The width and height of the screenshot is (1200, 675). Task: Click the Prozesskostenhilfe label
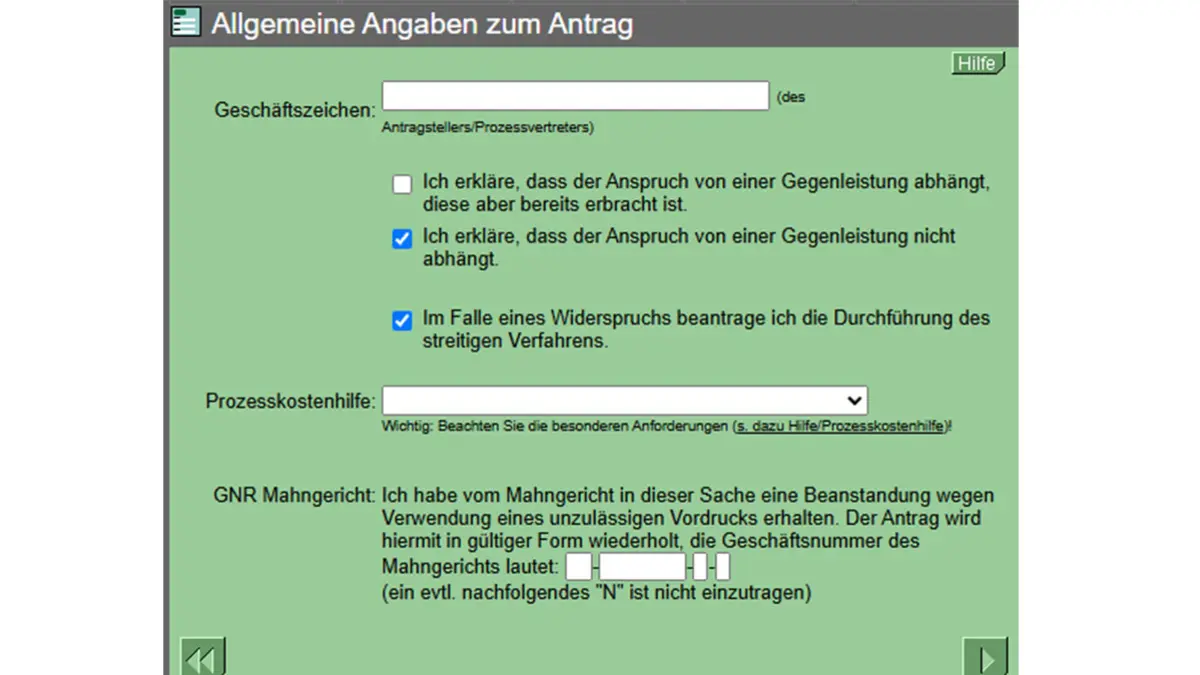[291, 401]
